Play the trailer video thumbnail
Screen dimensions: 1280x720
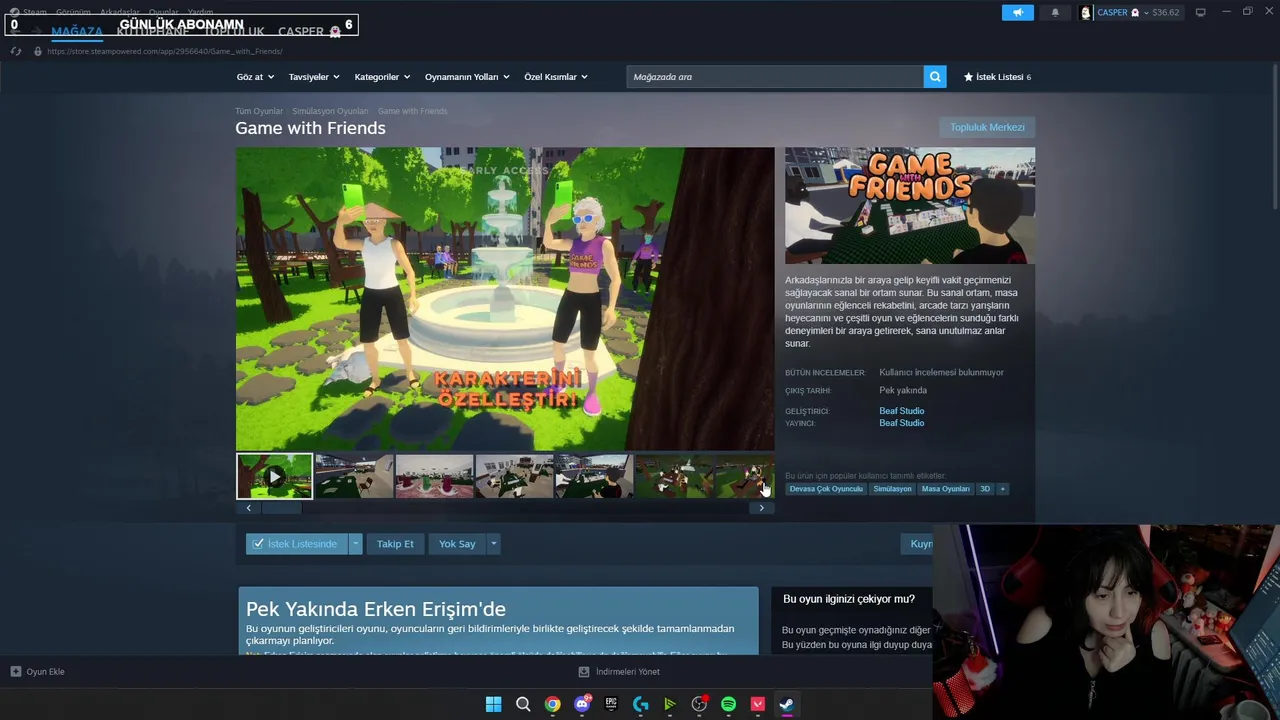(x=274, y=476)
